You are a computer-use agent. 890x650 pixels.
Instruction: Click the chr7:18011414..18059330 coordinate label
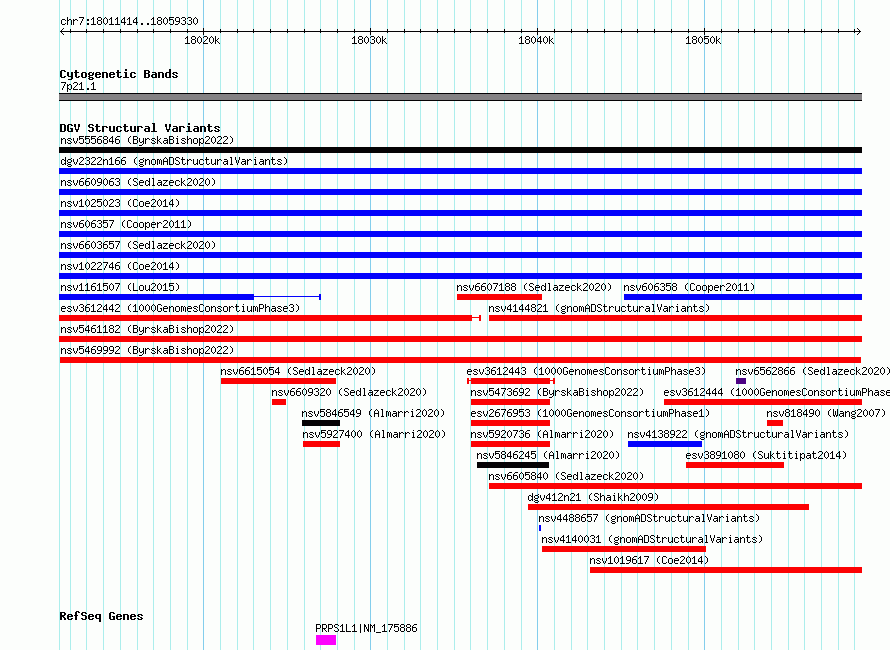[x=129, y=21]
